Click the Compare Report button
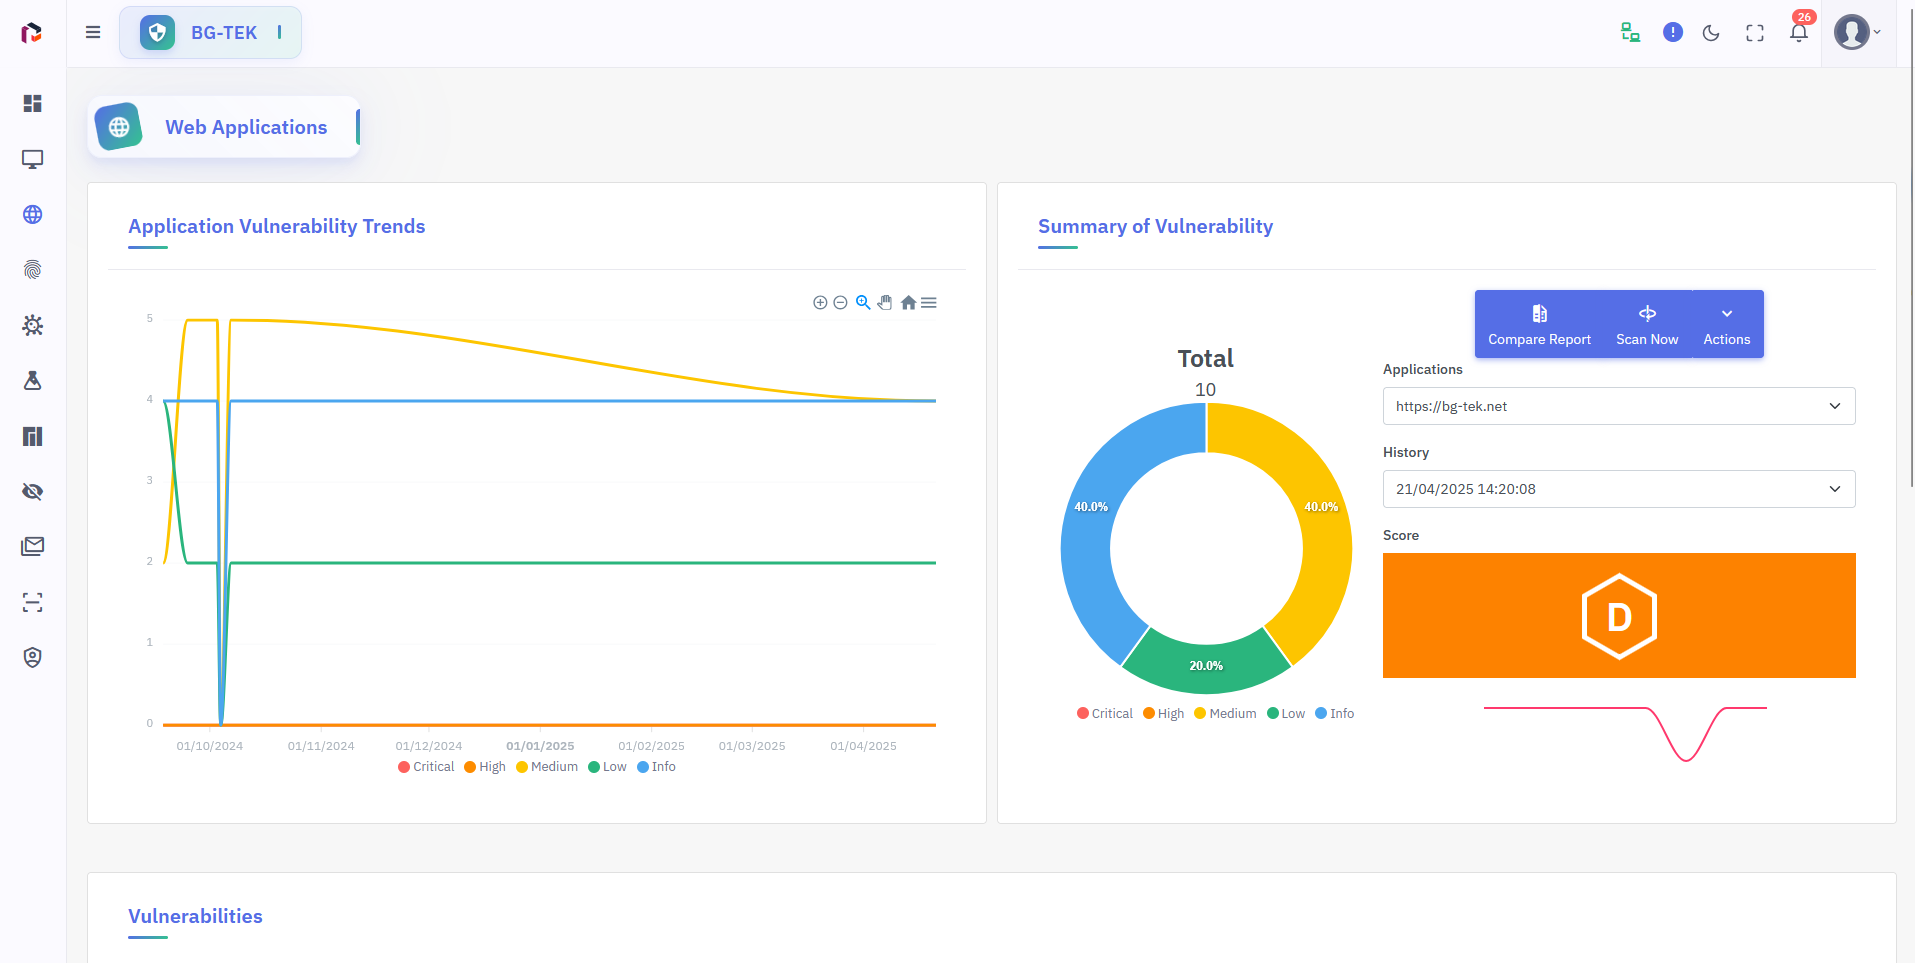1915x963 pixels. [x=1539, y=325]
